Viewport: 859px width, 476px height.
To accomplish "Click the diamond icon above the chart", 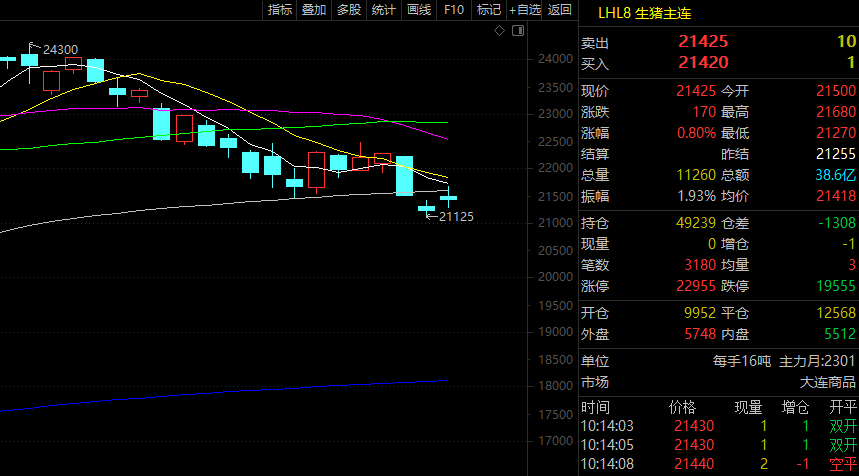I will (x=500, y=31).
